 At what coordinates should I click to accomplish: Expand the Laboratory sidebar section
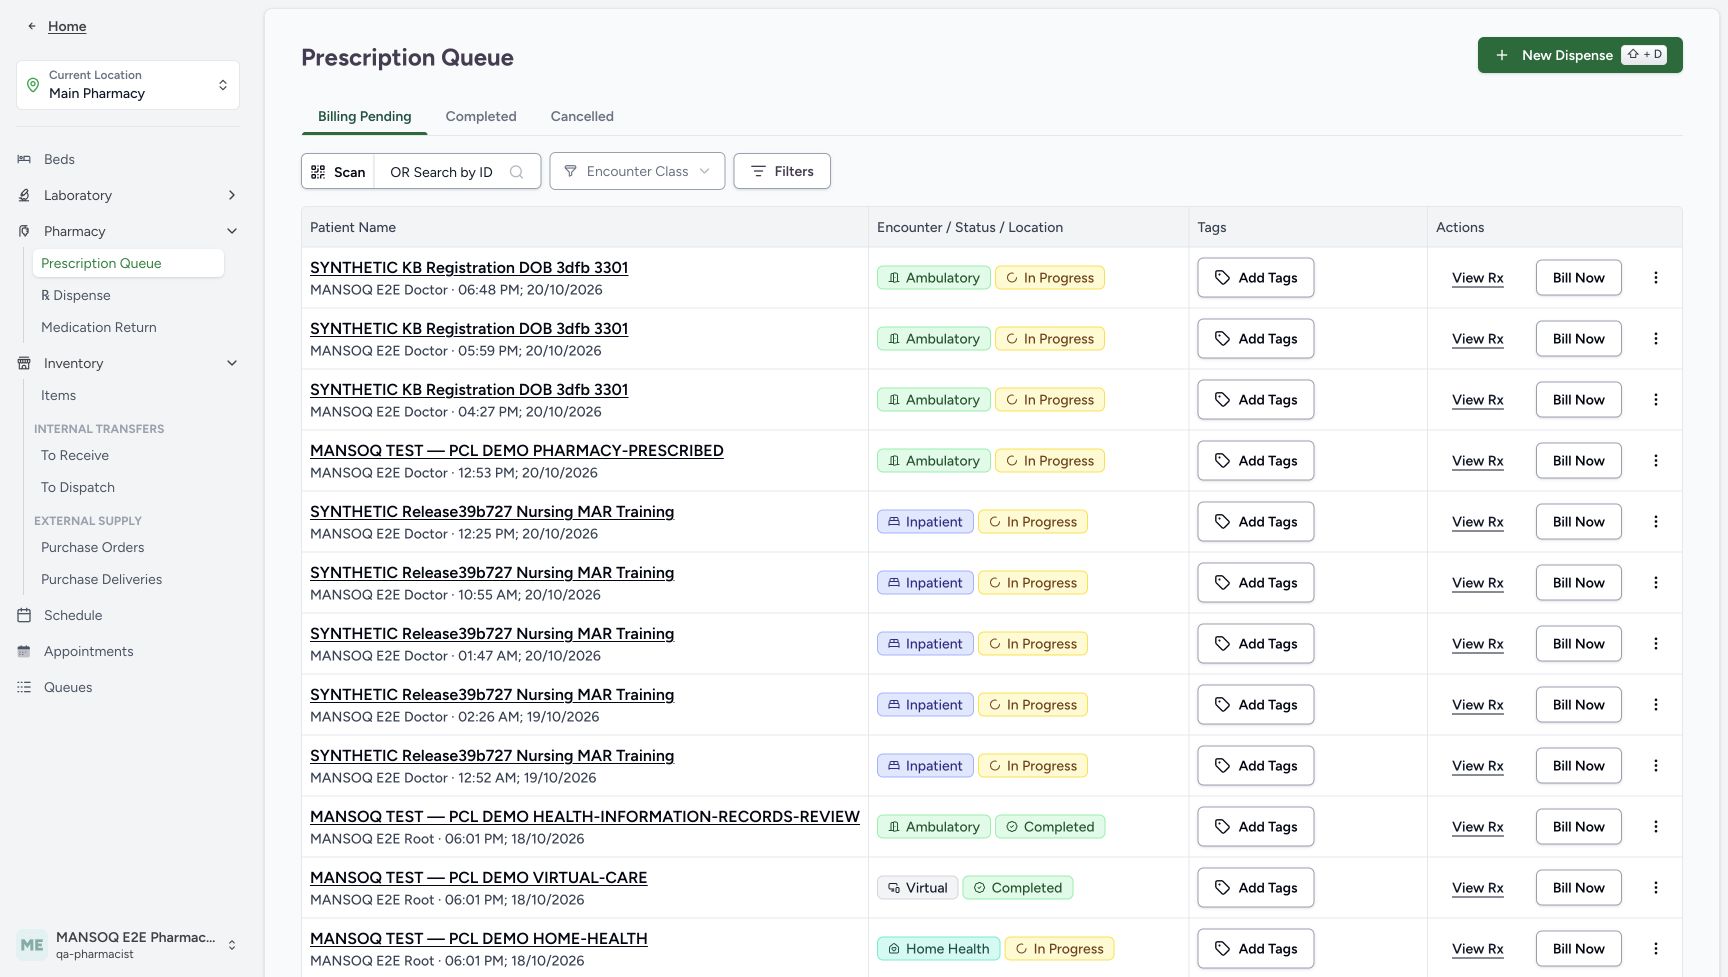232,195
